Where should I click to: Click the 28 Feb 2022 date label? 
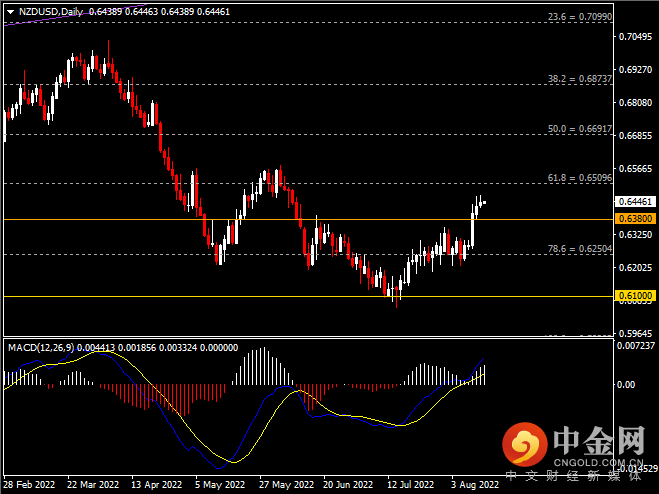coord(29,485)
